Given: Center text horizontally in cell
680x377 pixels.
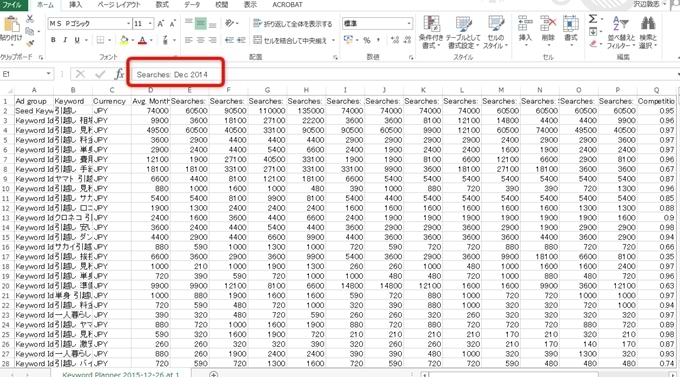Looking at the screenshot, I should click(200, 40).
